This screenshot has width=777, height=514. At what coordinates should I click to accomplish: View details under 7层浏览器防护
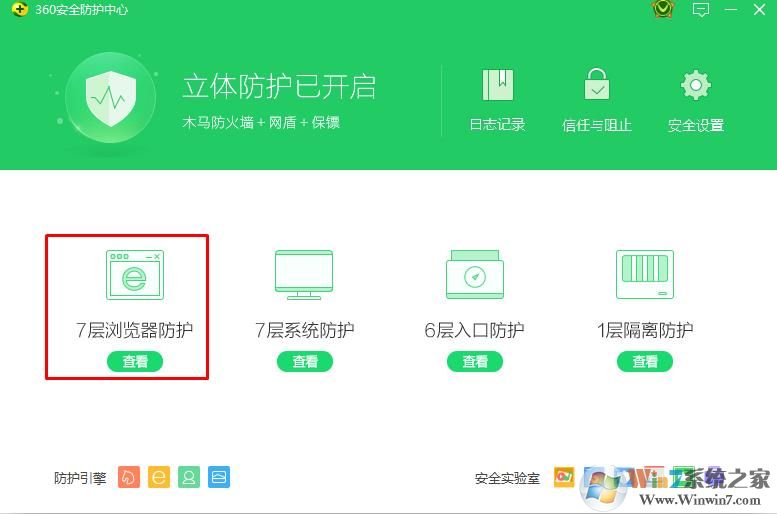[135, 361]
